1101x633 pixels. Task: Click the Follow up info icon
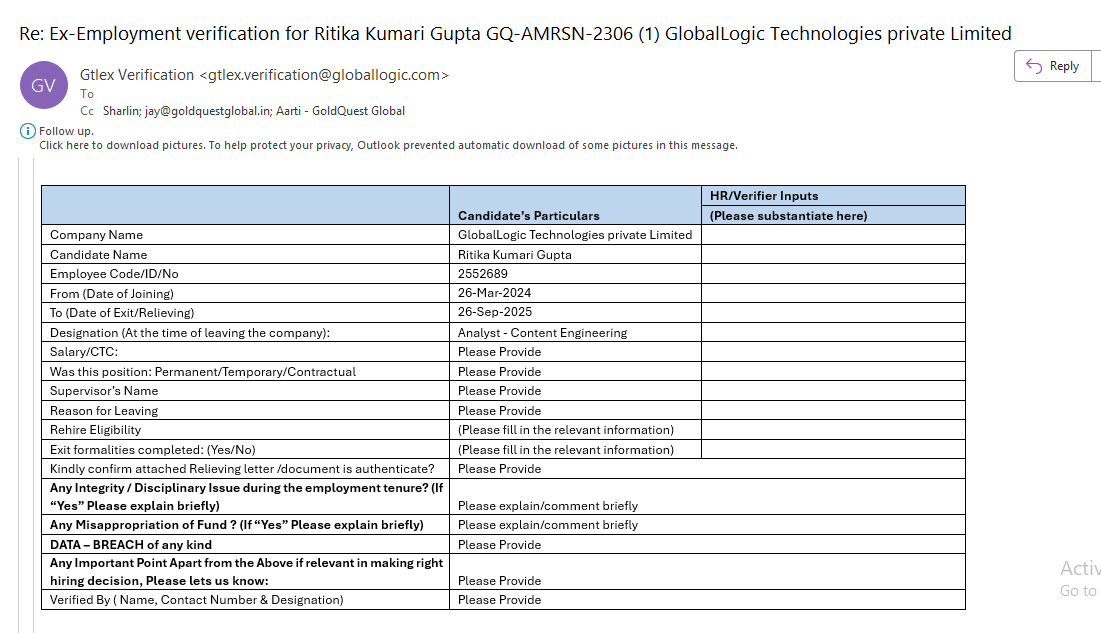[x=27, y=131]
